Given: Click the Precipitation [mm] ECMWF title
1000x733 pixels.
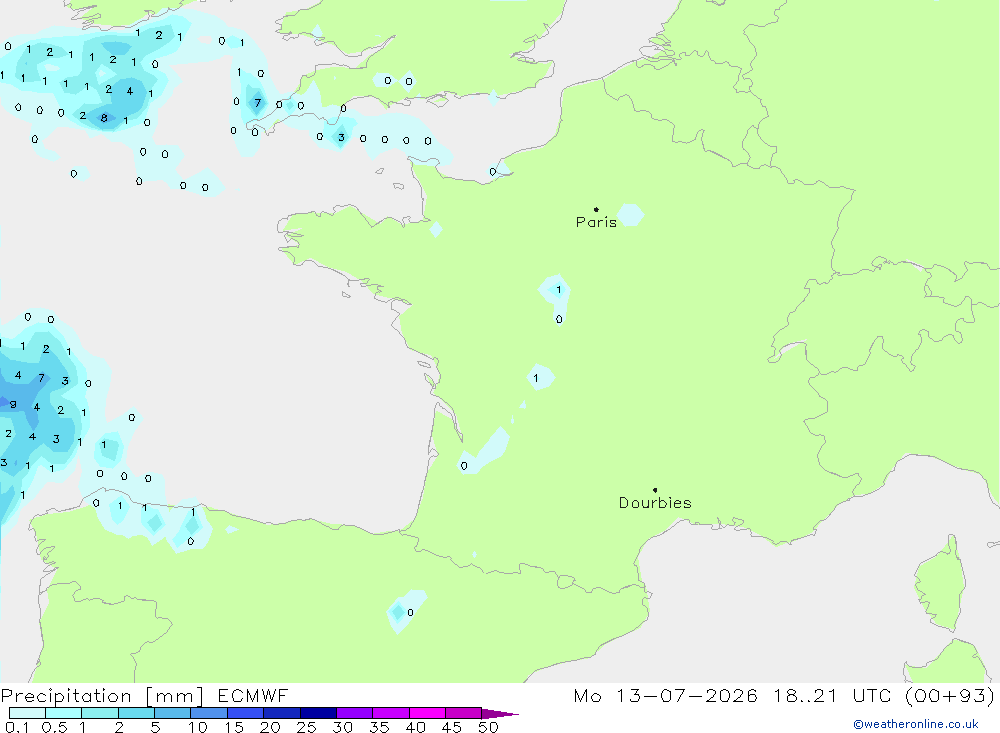Looking at the screenshot, I should (145, 695).
